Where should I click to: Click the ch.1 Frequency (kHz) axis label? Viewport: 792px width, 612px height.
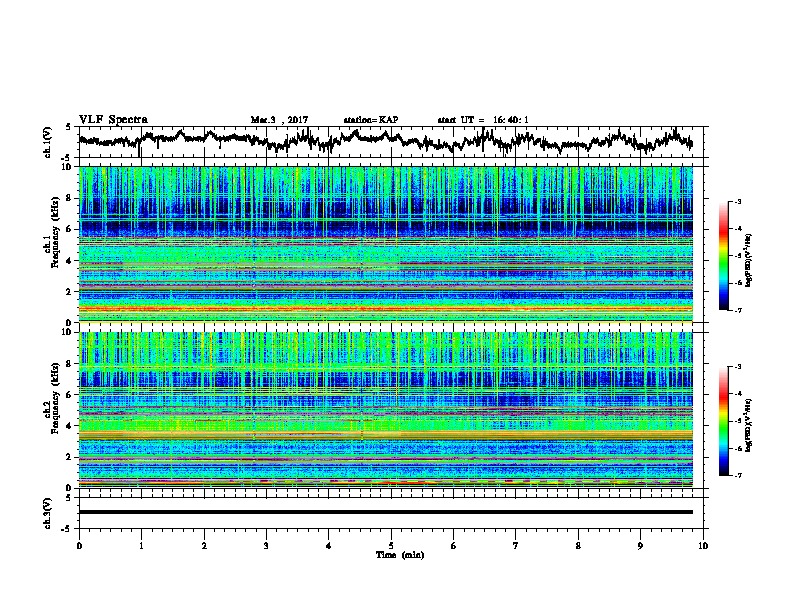point(51,232)
